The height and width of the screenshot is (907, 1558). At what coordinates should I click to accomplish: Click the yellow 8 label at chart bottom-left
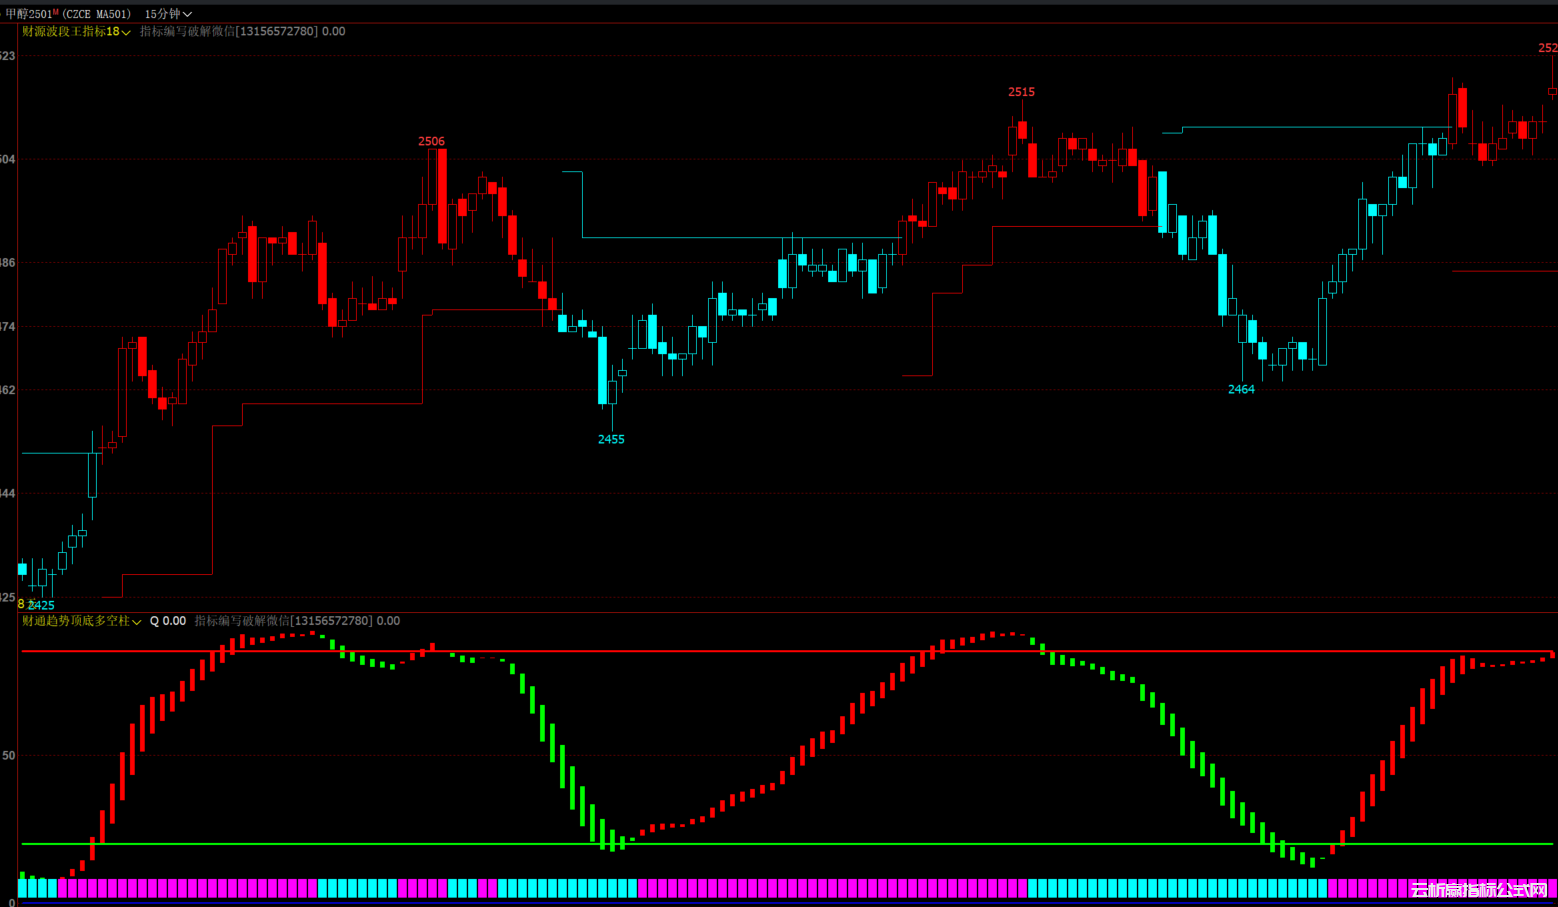(21, 604)
